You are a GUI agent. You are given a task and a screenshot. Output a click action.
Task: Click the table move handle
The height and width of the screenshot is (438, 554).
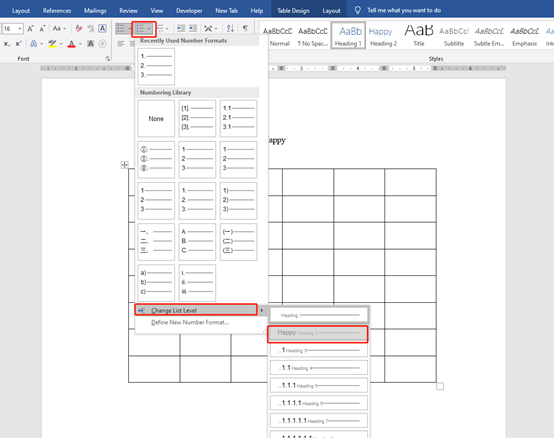(125, 165)
